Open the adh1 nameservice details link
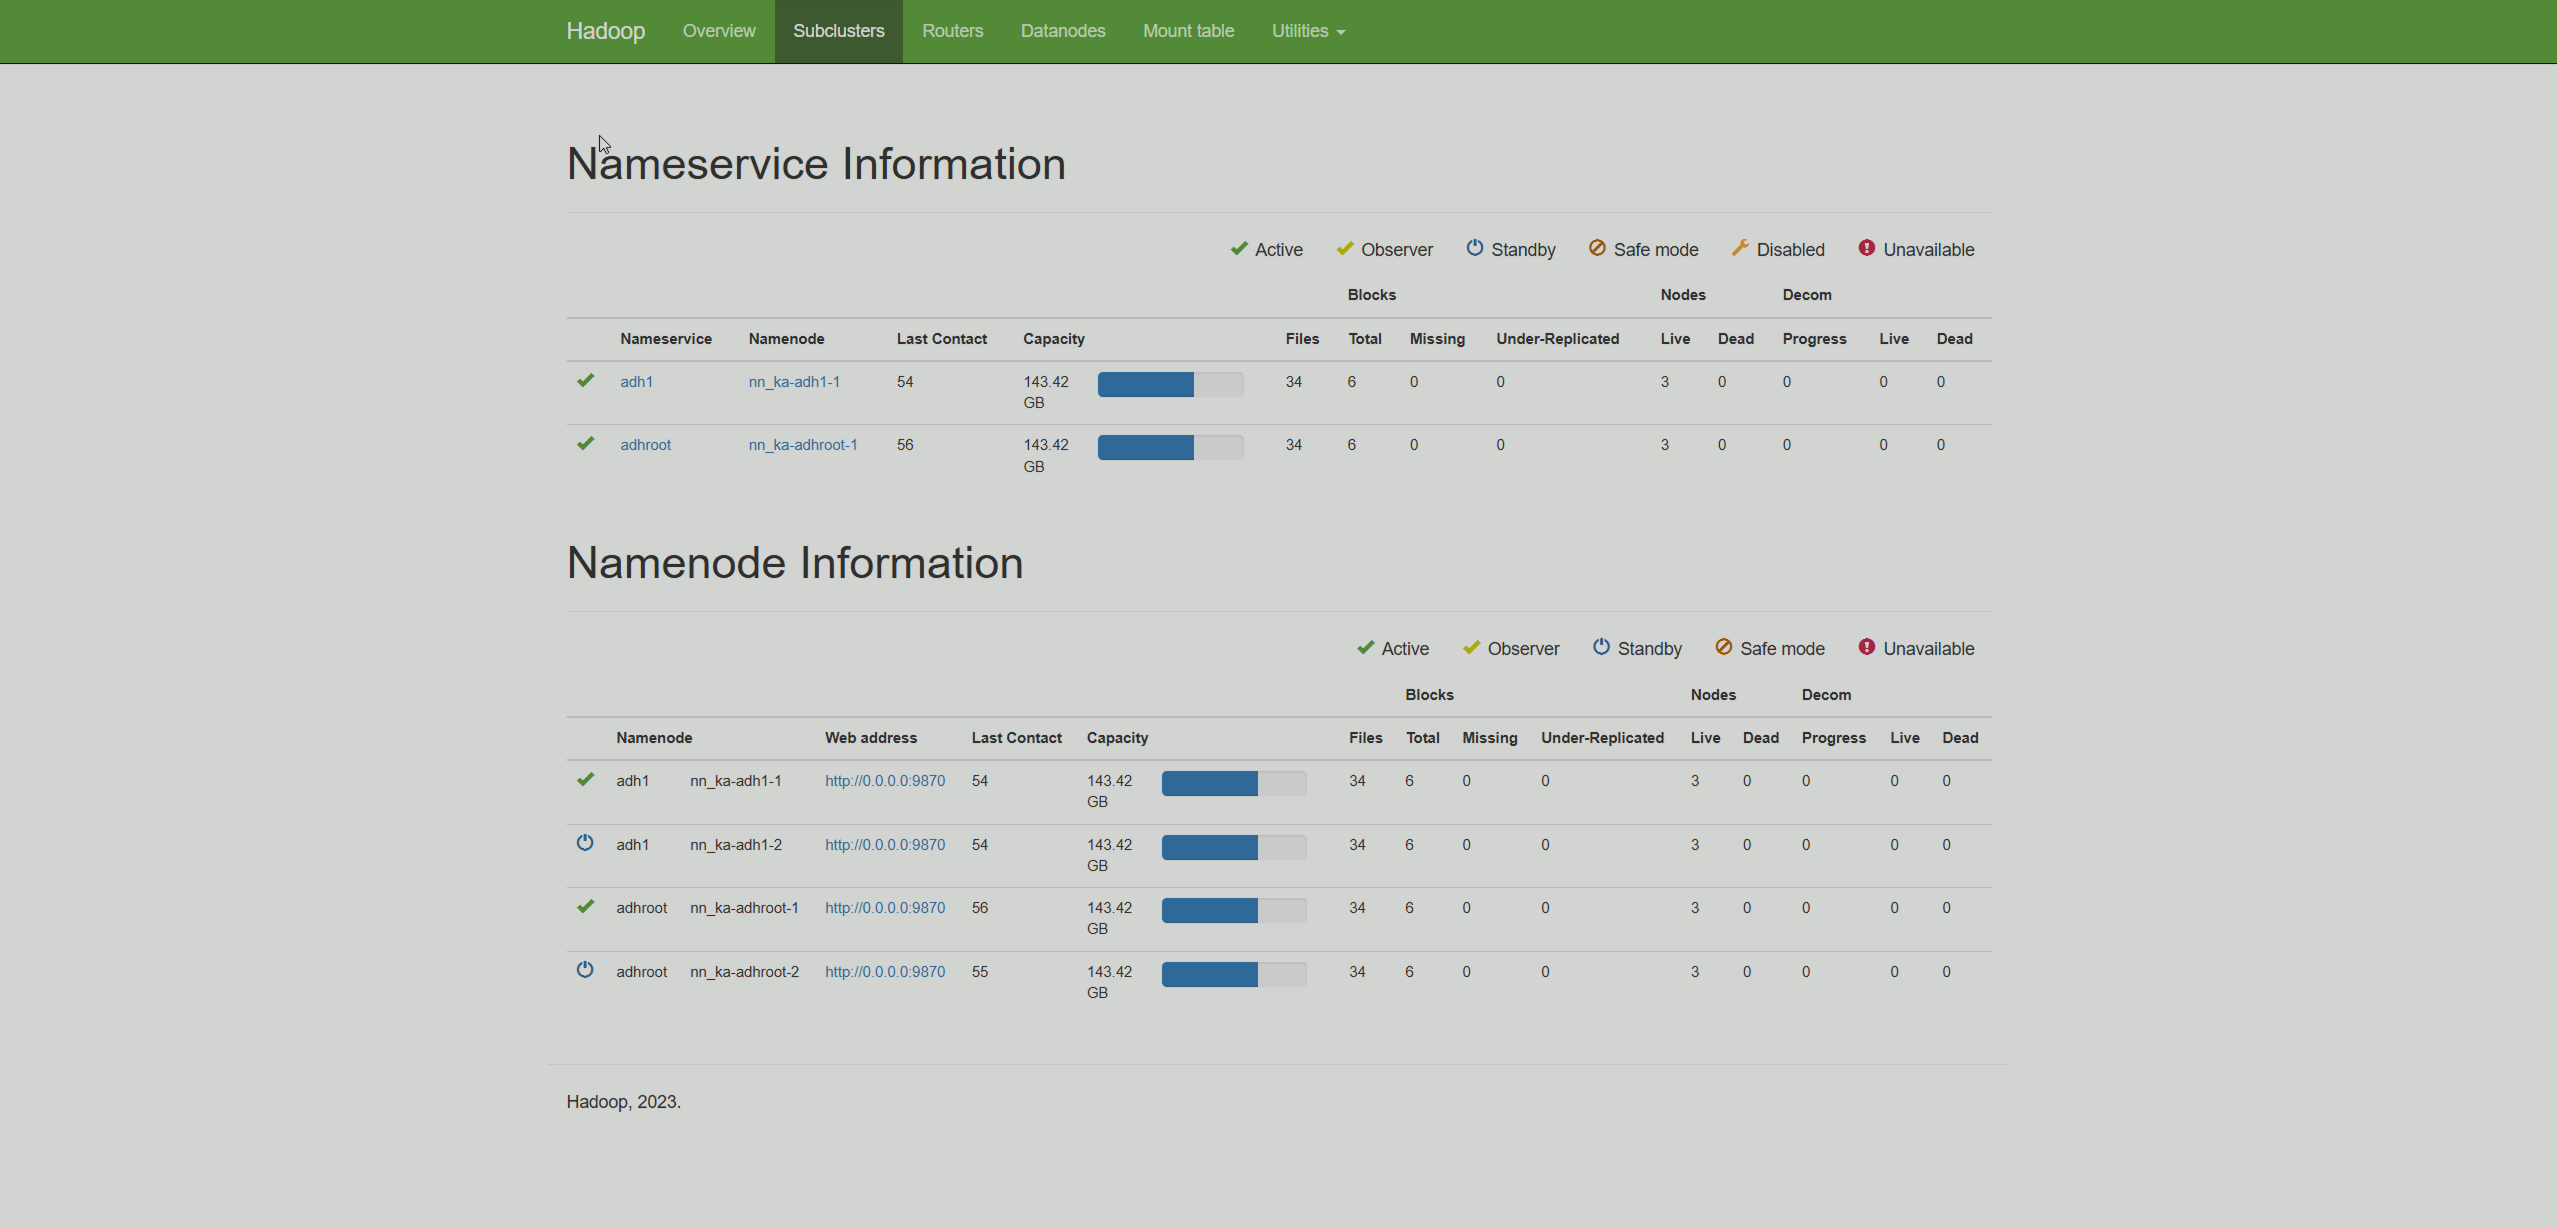The width and height of the screenshot is (2557, 1227). [x=636, y=381]
